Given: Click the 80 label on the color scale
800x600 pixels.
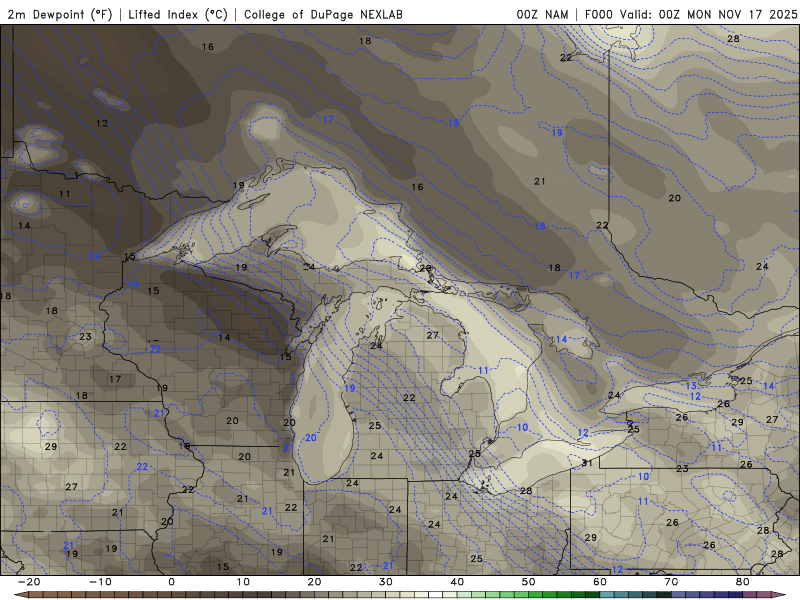Looking at the screenshot, I should [x=743, y=582].
